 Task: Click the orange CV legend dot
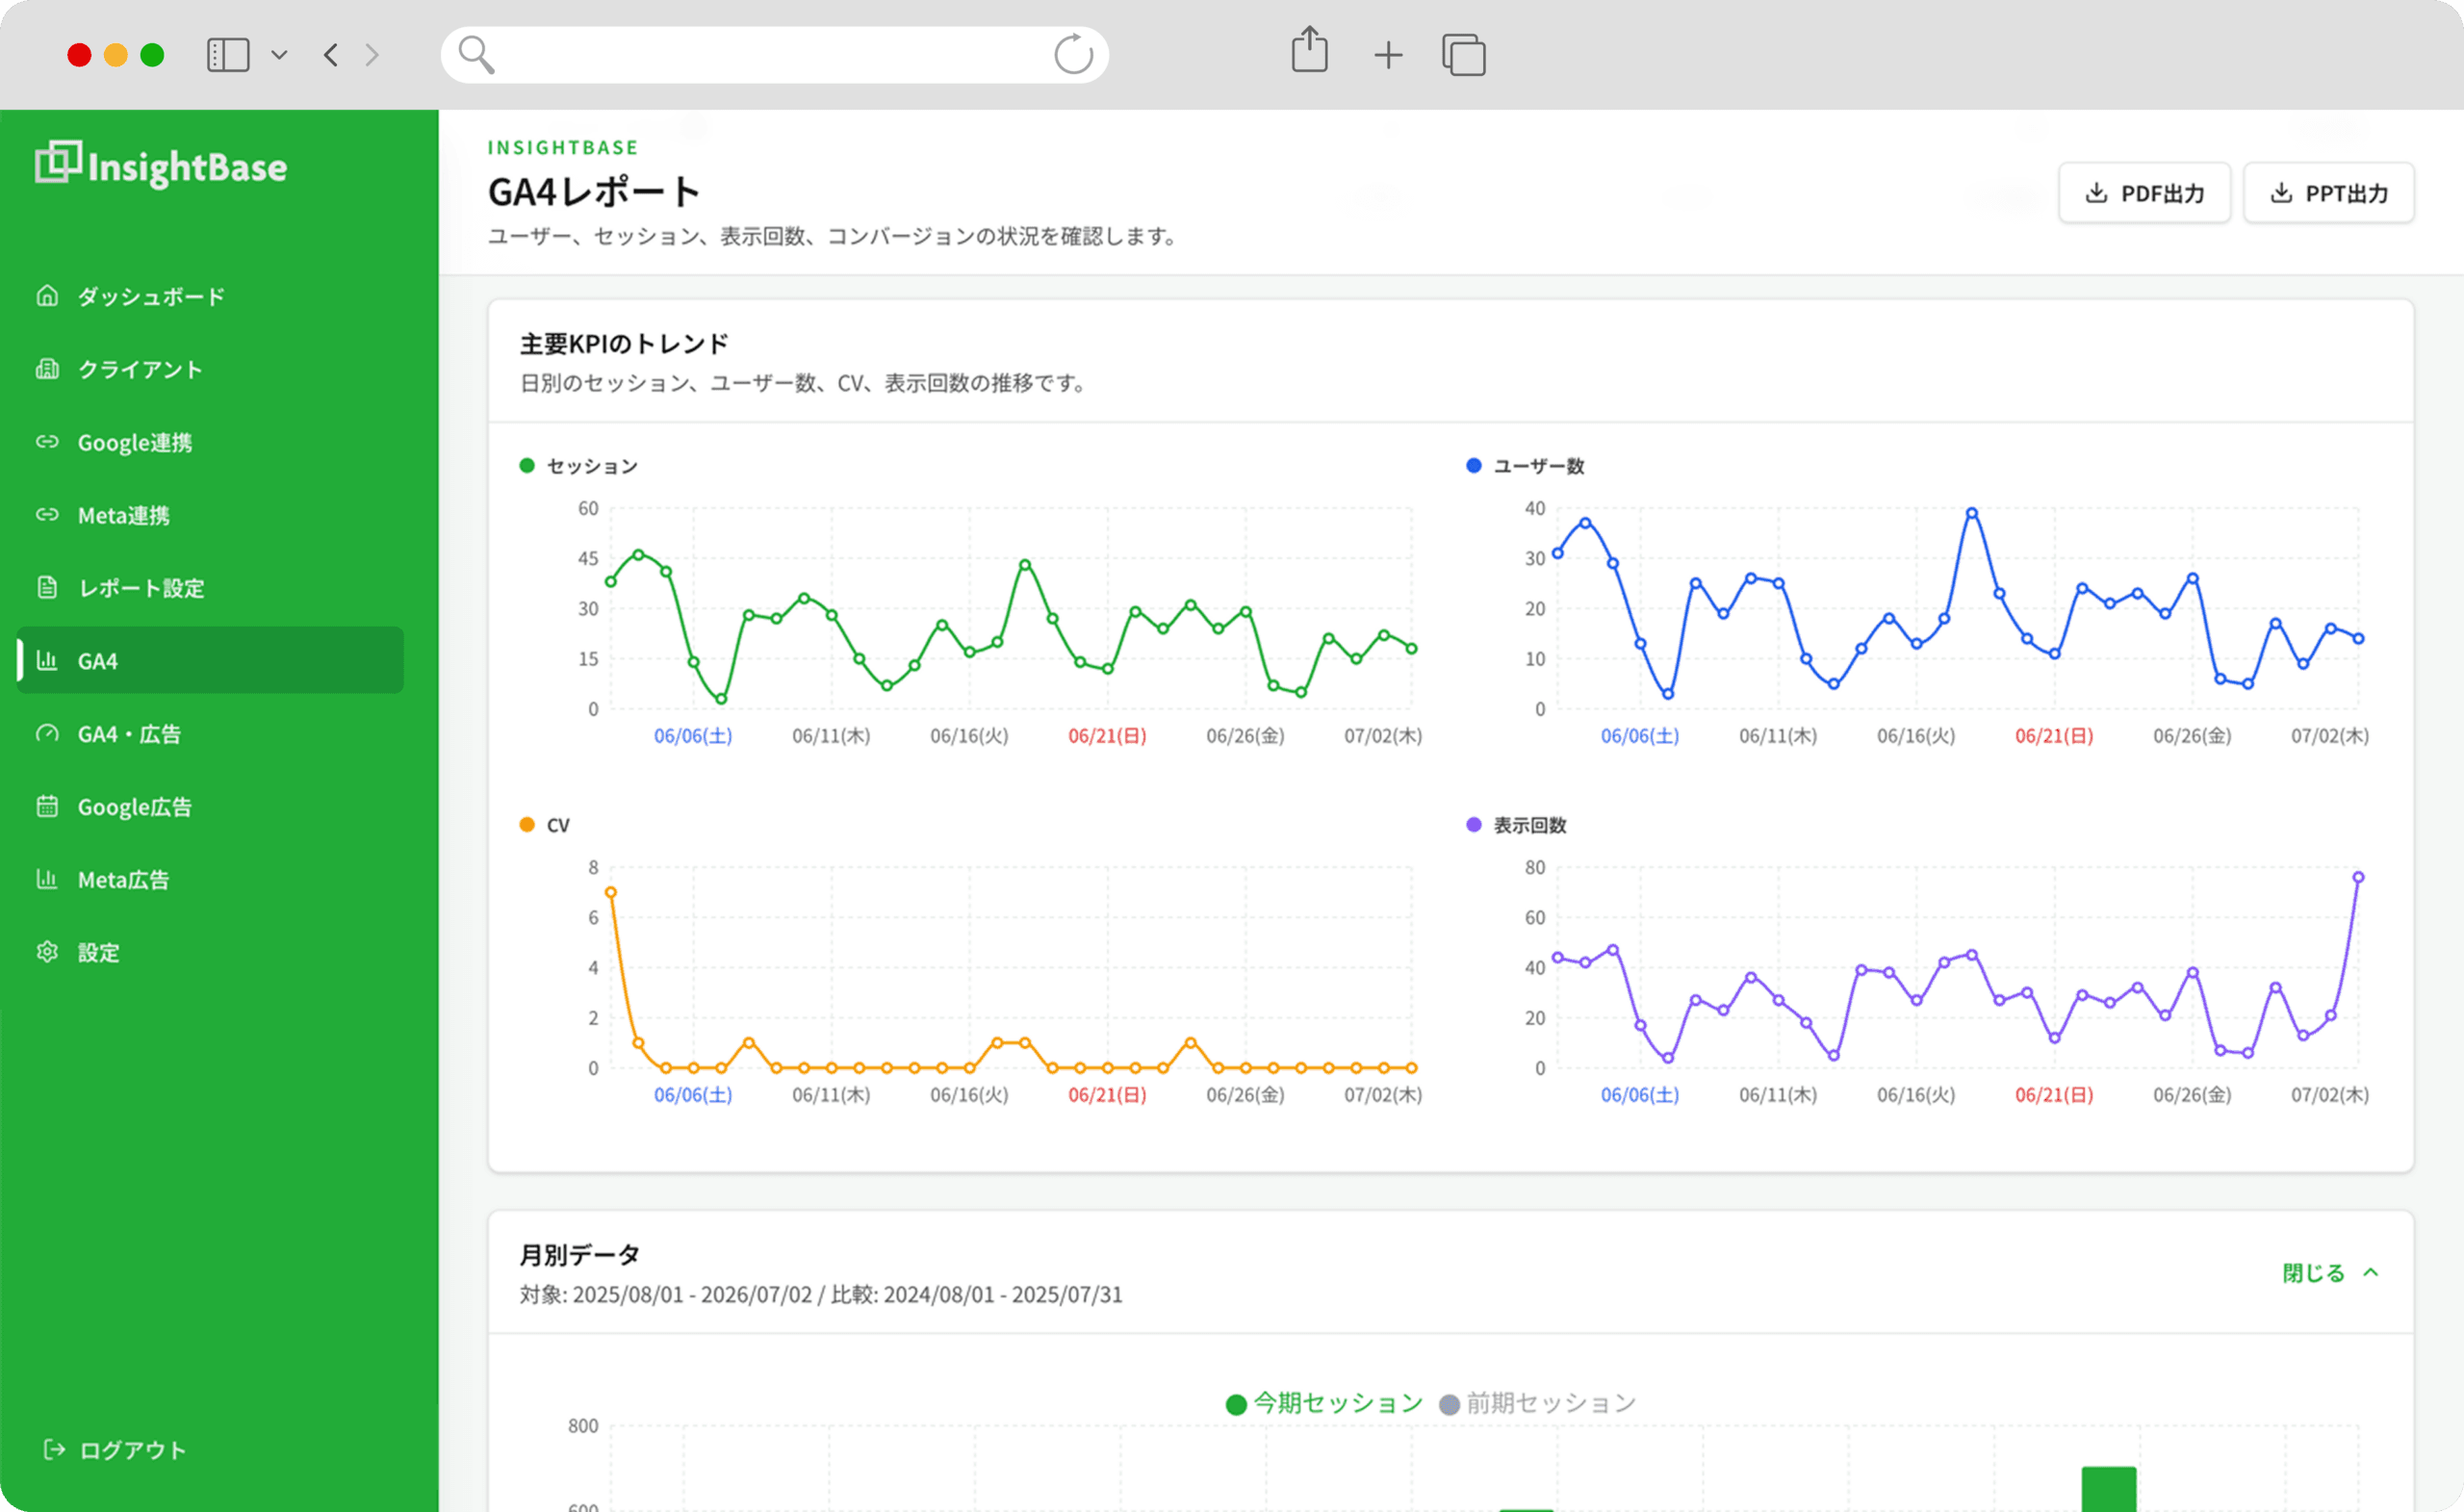tap(527, 824)
